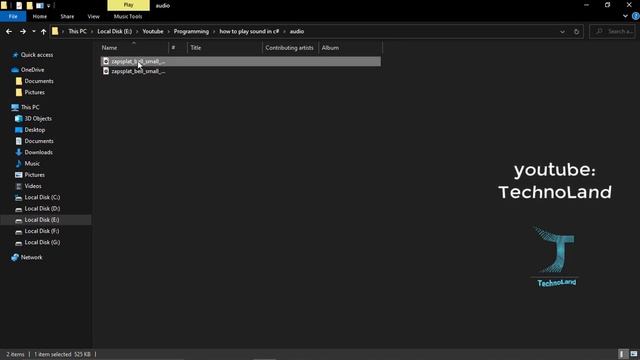This screenshot has width=640, height=360.
Task: Click the Downloads arrow icon
Action: [x=19, y=152]
